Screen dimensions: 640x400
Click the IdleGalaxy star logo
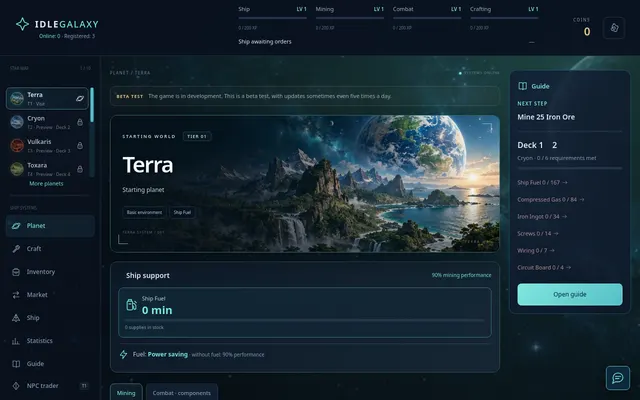[x=22, y=24]
